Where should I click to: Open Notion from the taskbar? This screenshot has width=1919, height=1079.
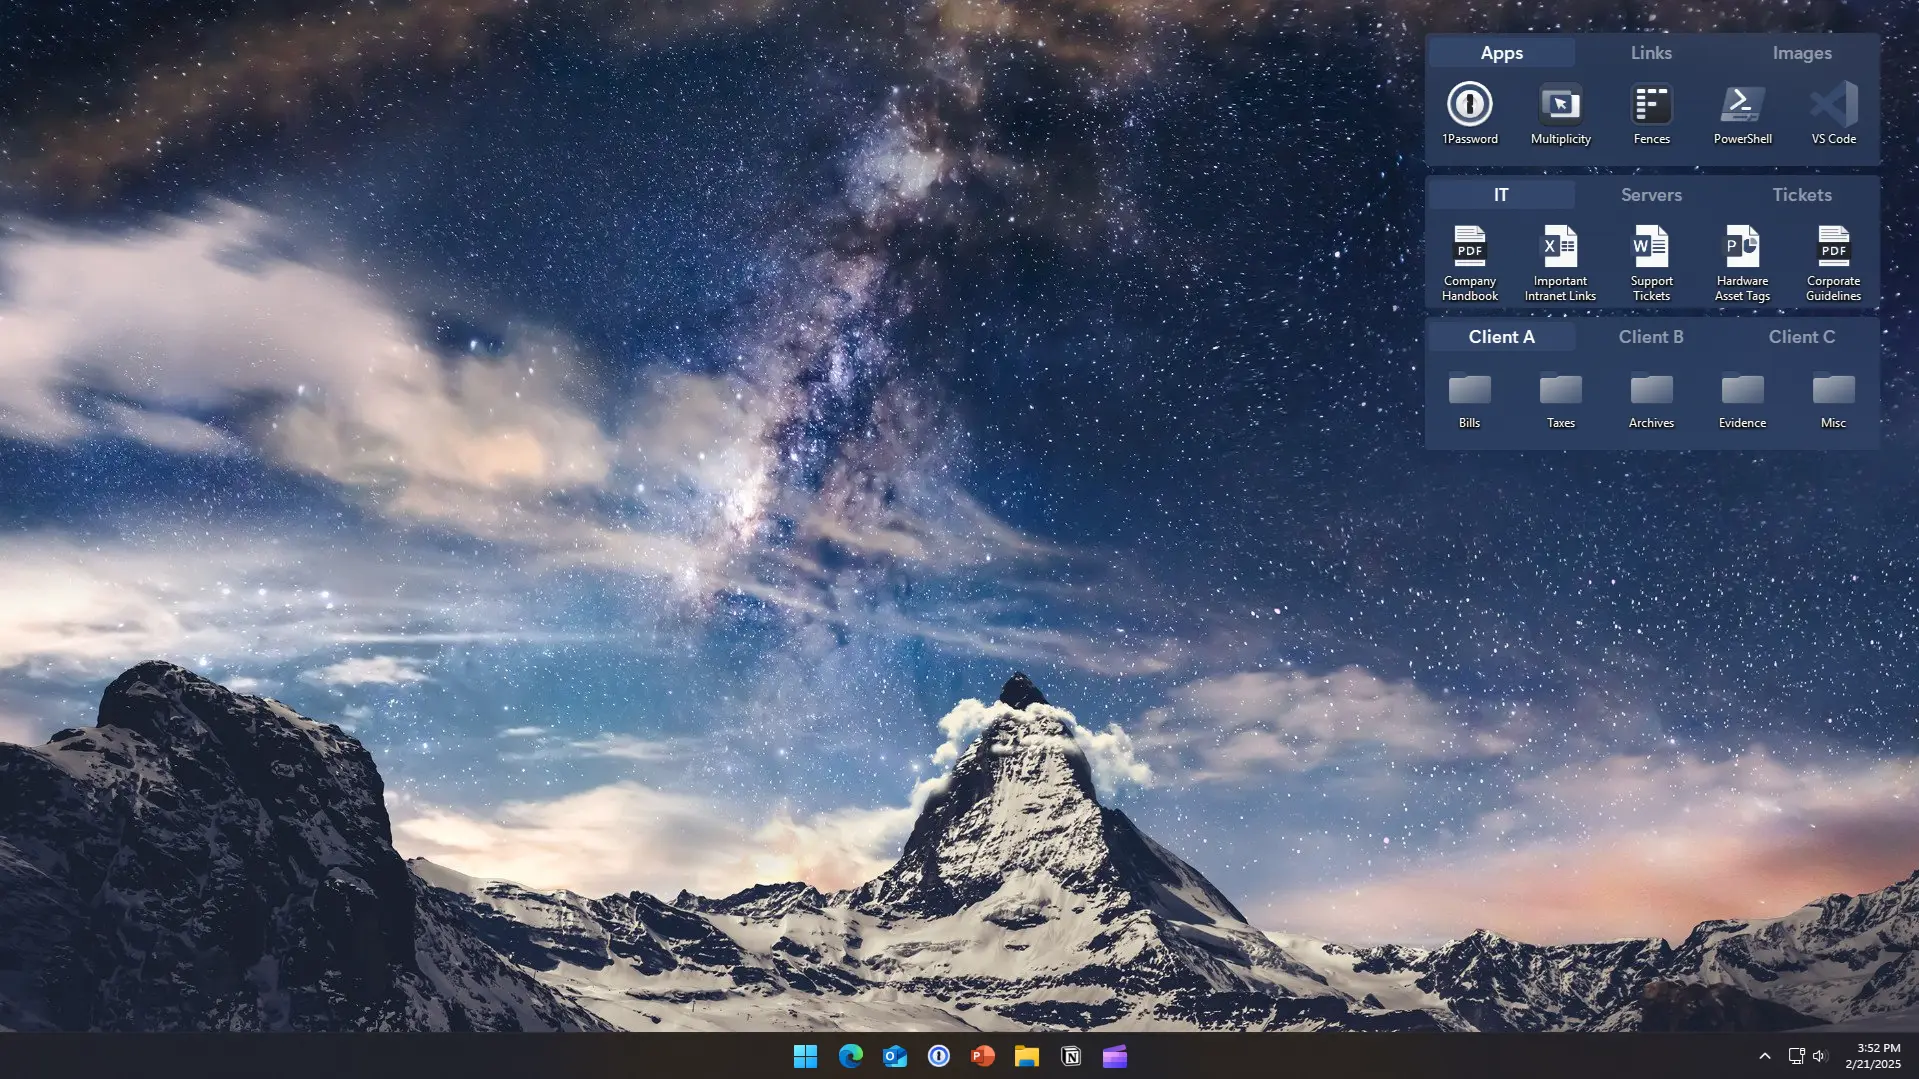(1070, 1055)
